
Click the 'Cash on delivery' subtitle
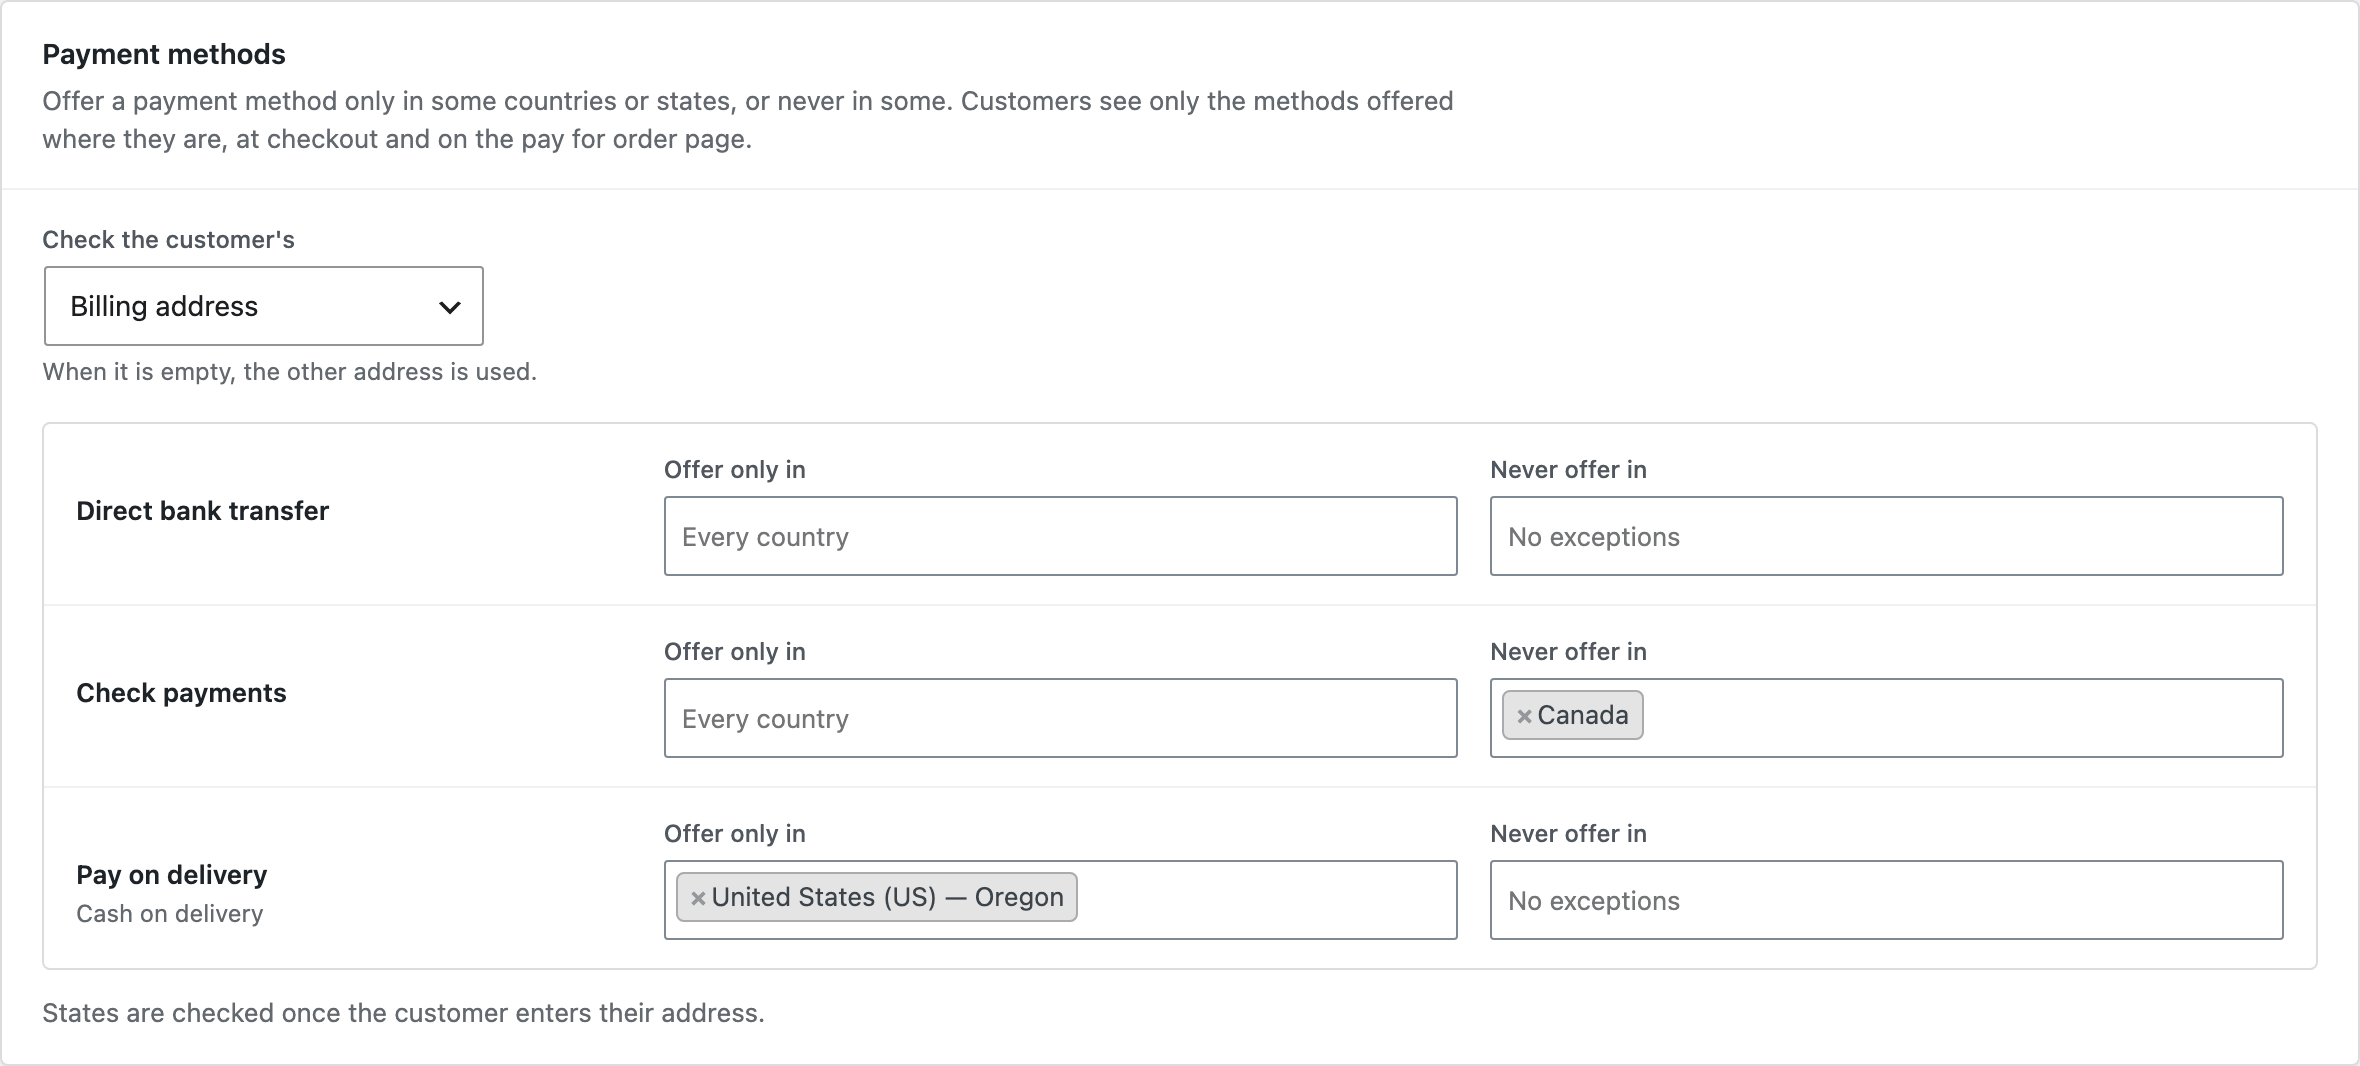[170, 914]
